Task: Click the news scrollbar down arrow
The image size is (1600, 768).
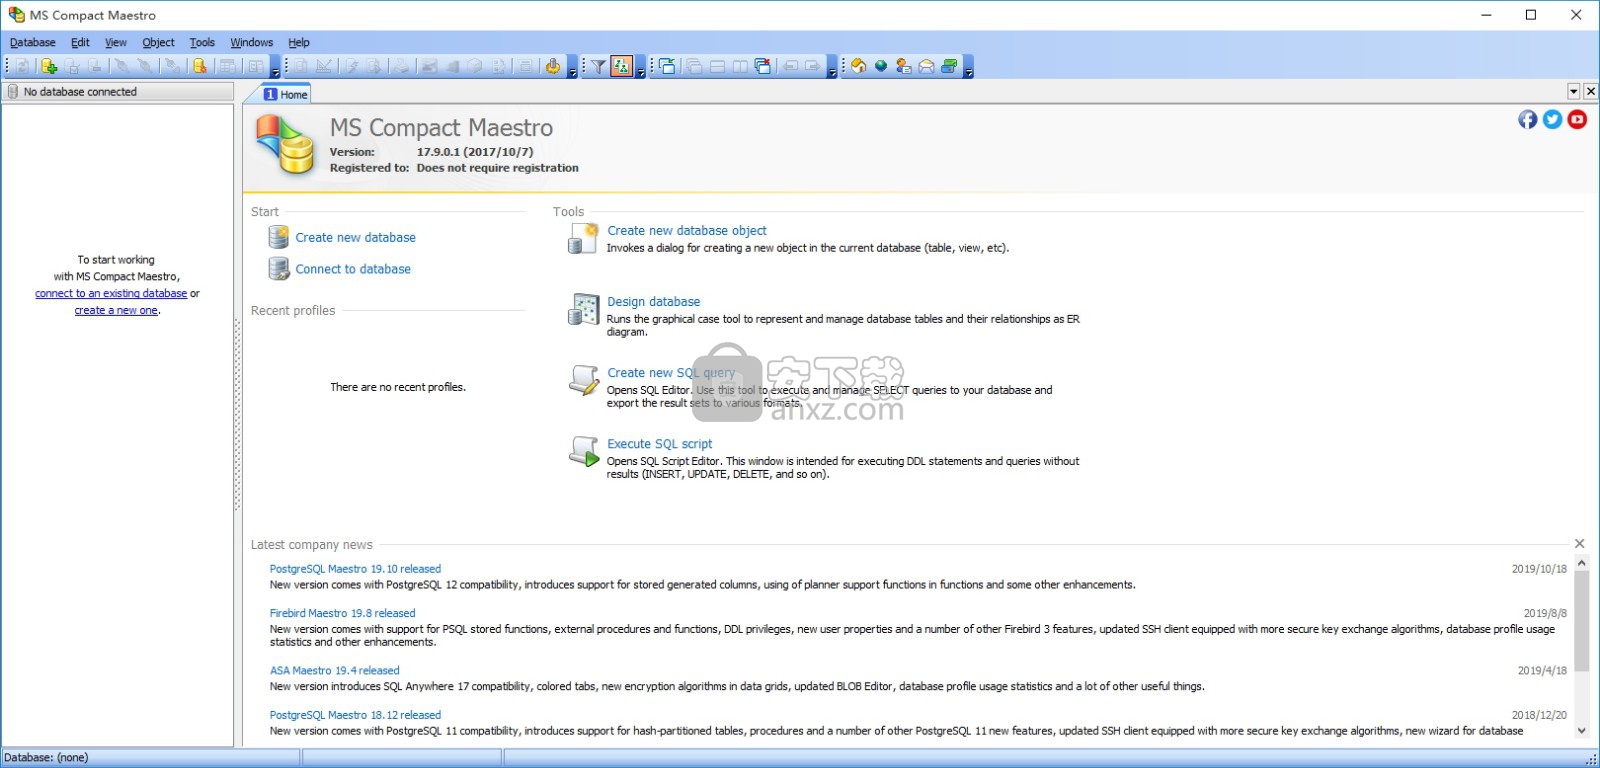Action: (x=1582, y=731)
